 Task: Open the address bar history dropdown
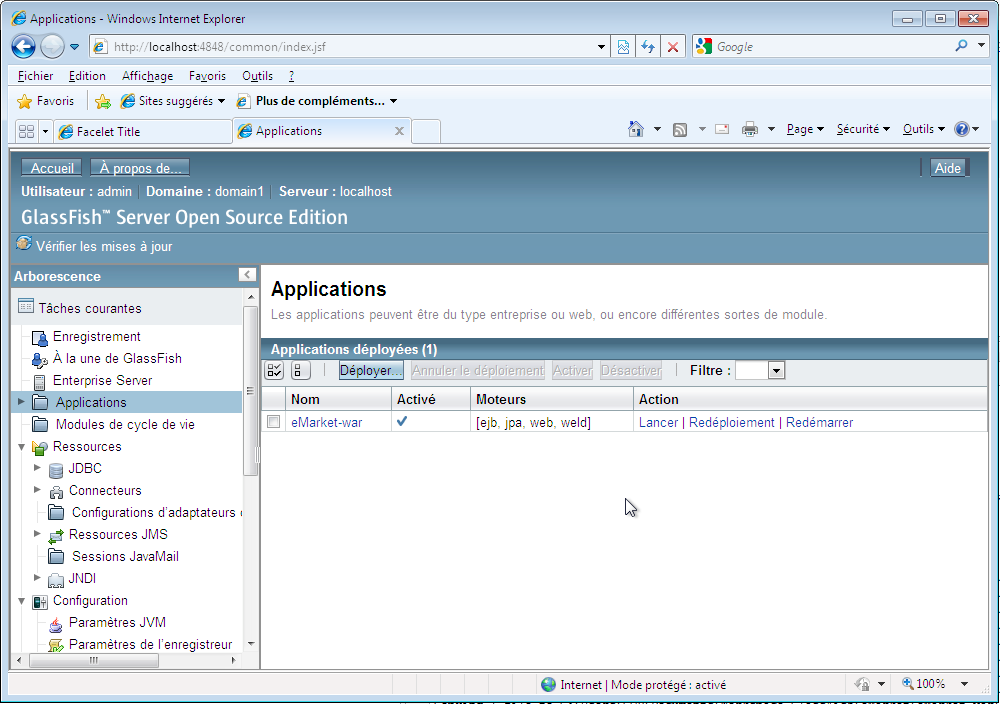(x=601, y=47)
